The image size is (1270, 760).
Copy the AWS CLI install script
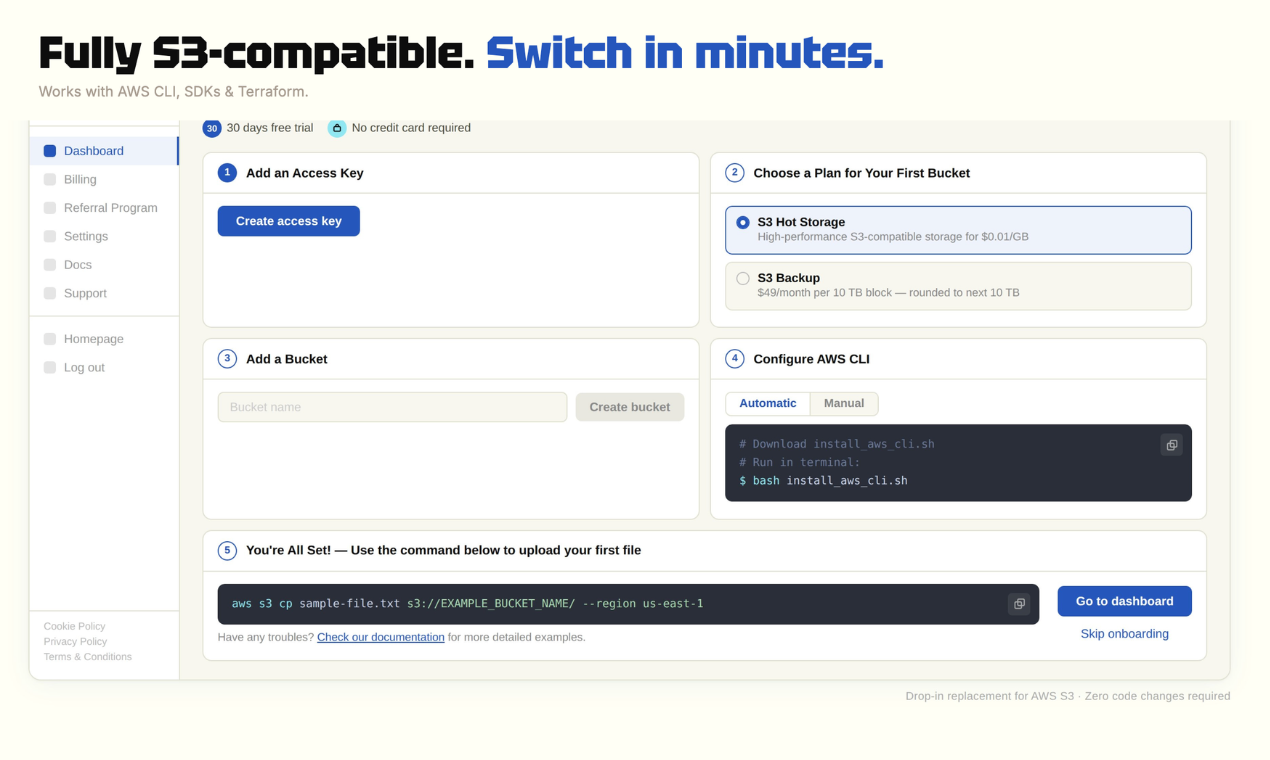(x=1171, y=445)
